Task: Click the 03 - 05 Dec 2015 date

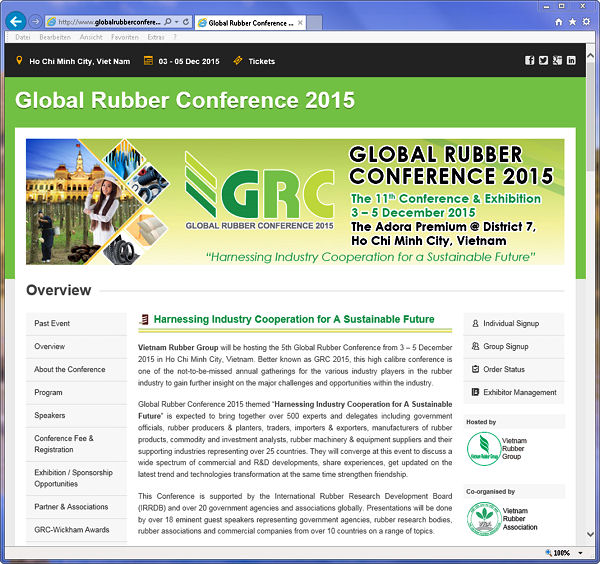Action: pos(189,61)
